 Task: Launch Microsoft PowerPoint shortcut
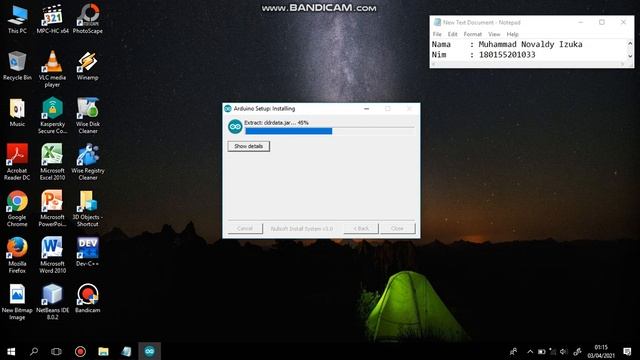click(x=52, y=209)
